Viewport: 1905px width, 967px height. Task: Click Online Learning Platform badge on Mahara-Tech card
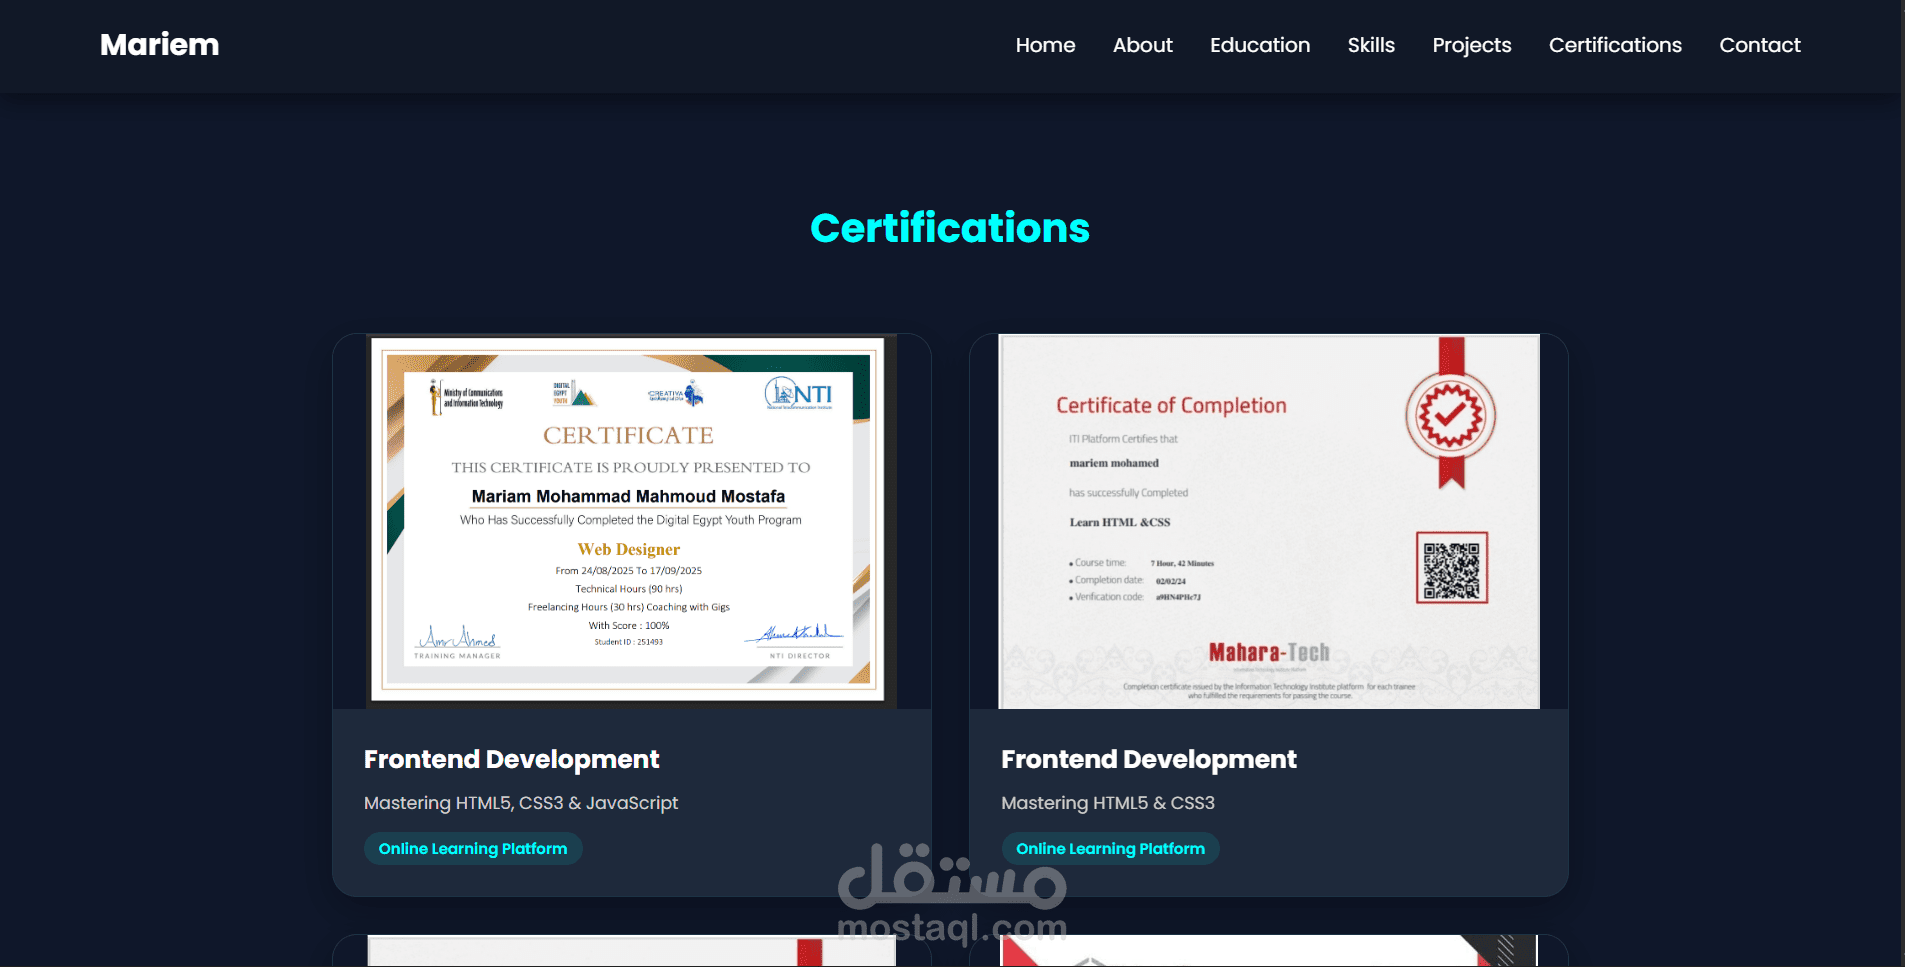pyautogui.click(x=1110, y=849)
